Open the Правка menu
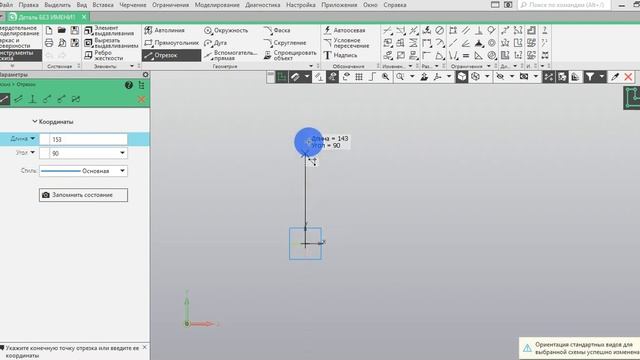Viewport: 640px width, 360px height. point(29,5)
